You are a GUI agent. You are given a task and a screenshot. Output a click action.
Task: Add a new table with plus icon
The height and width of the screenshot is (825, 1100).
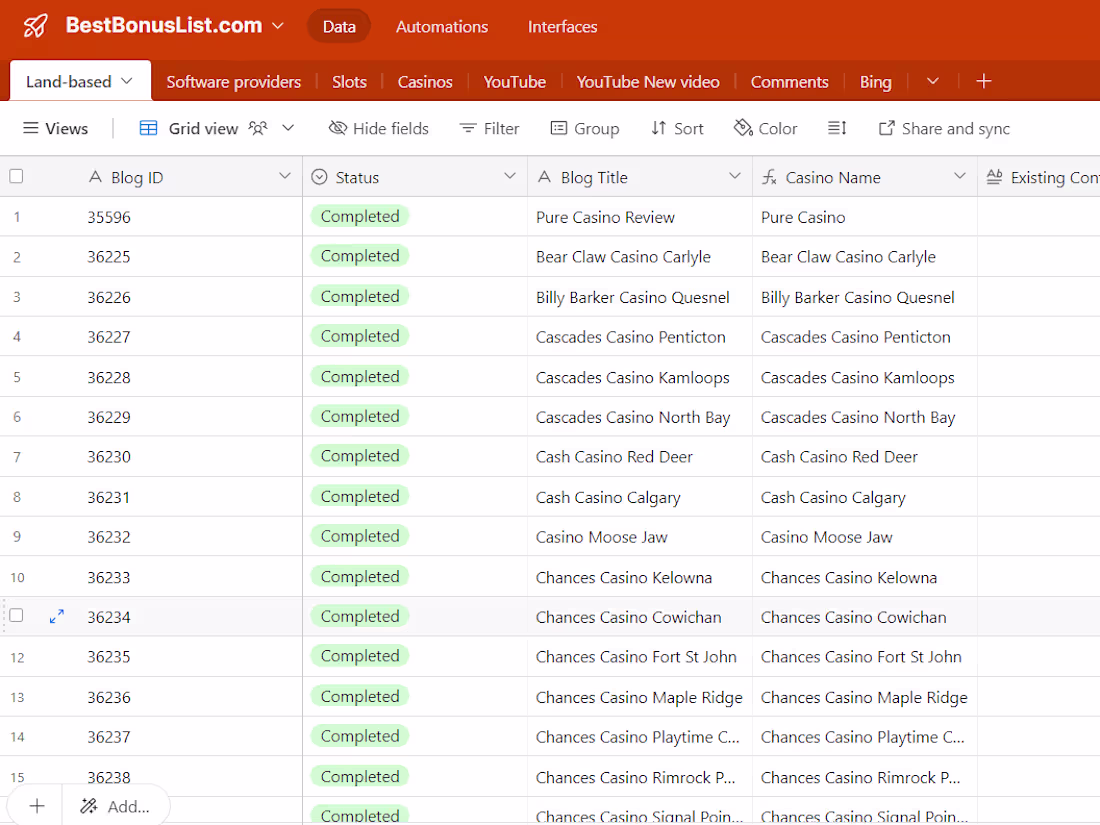coord(984,81)
